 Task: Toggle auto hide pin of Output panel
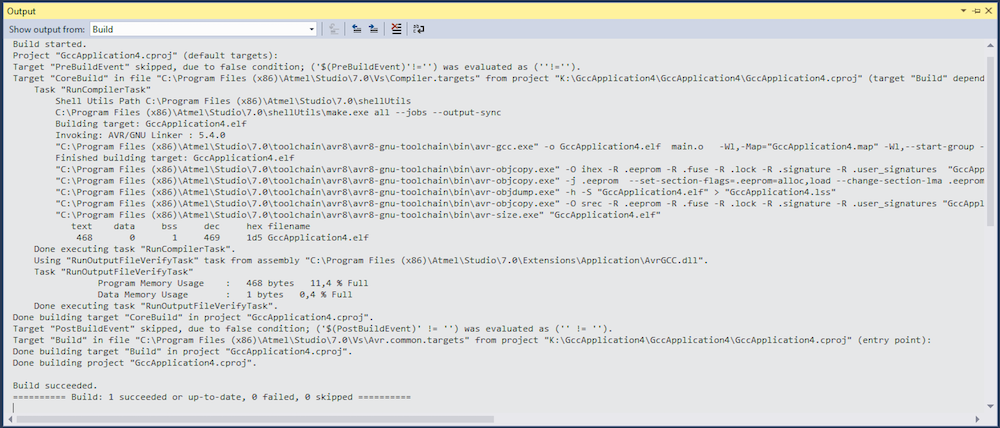[x=976, y=11]
